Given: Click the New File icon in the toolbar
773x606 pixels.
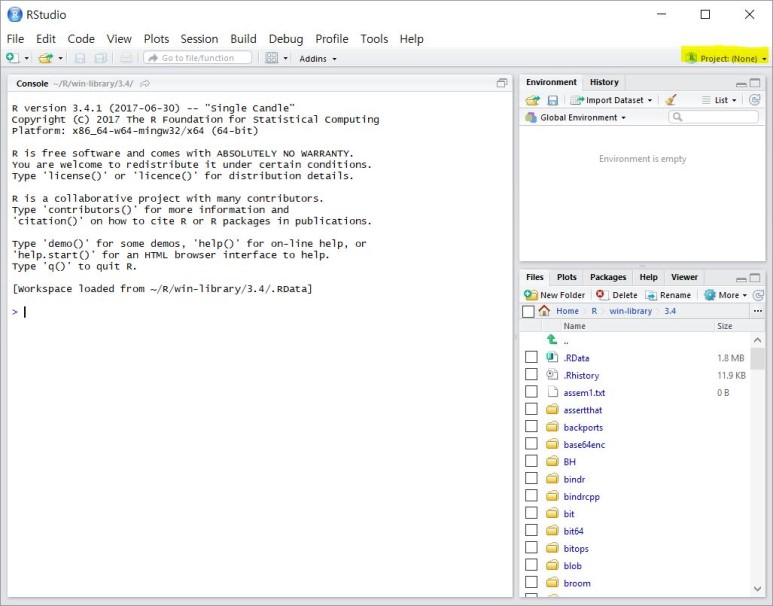Looking at the screenshot, I should 12,58.
